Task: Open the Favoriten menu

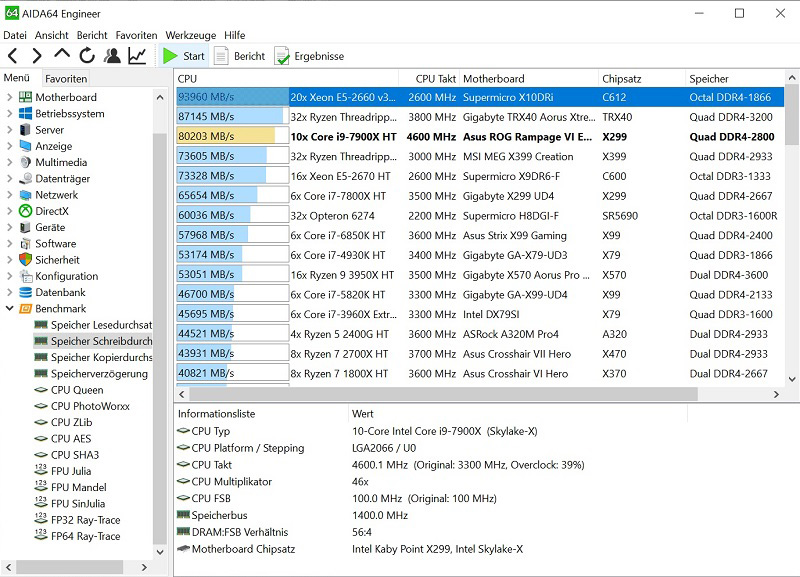Action: pos(136,35)
